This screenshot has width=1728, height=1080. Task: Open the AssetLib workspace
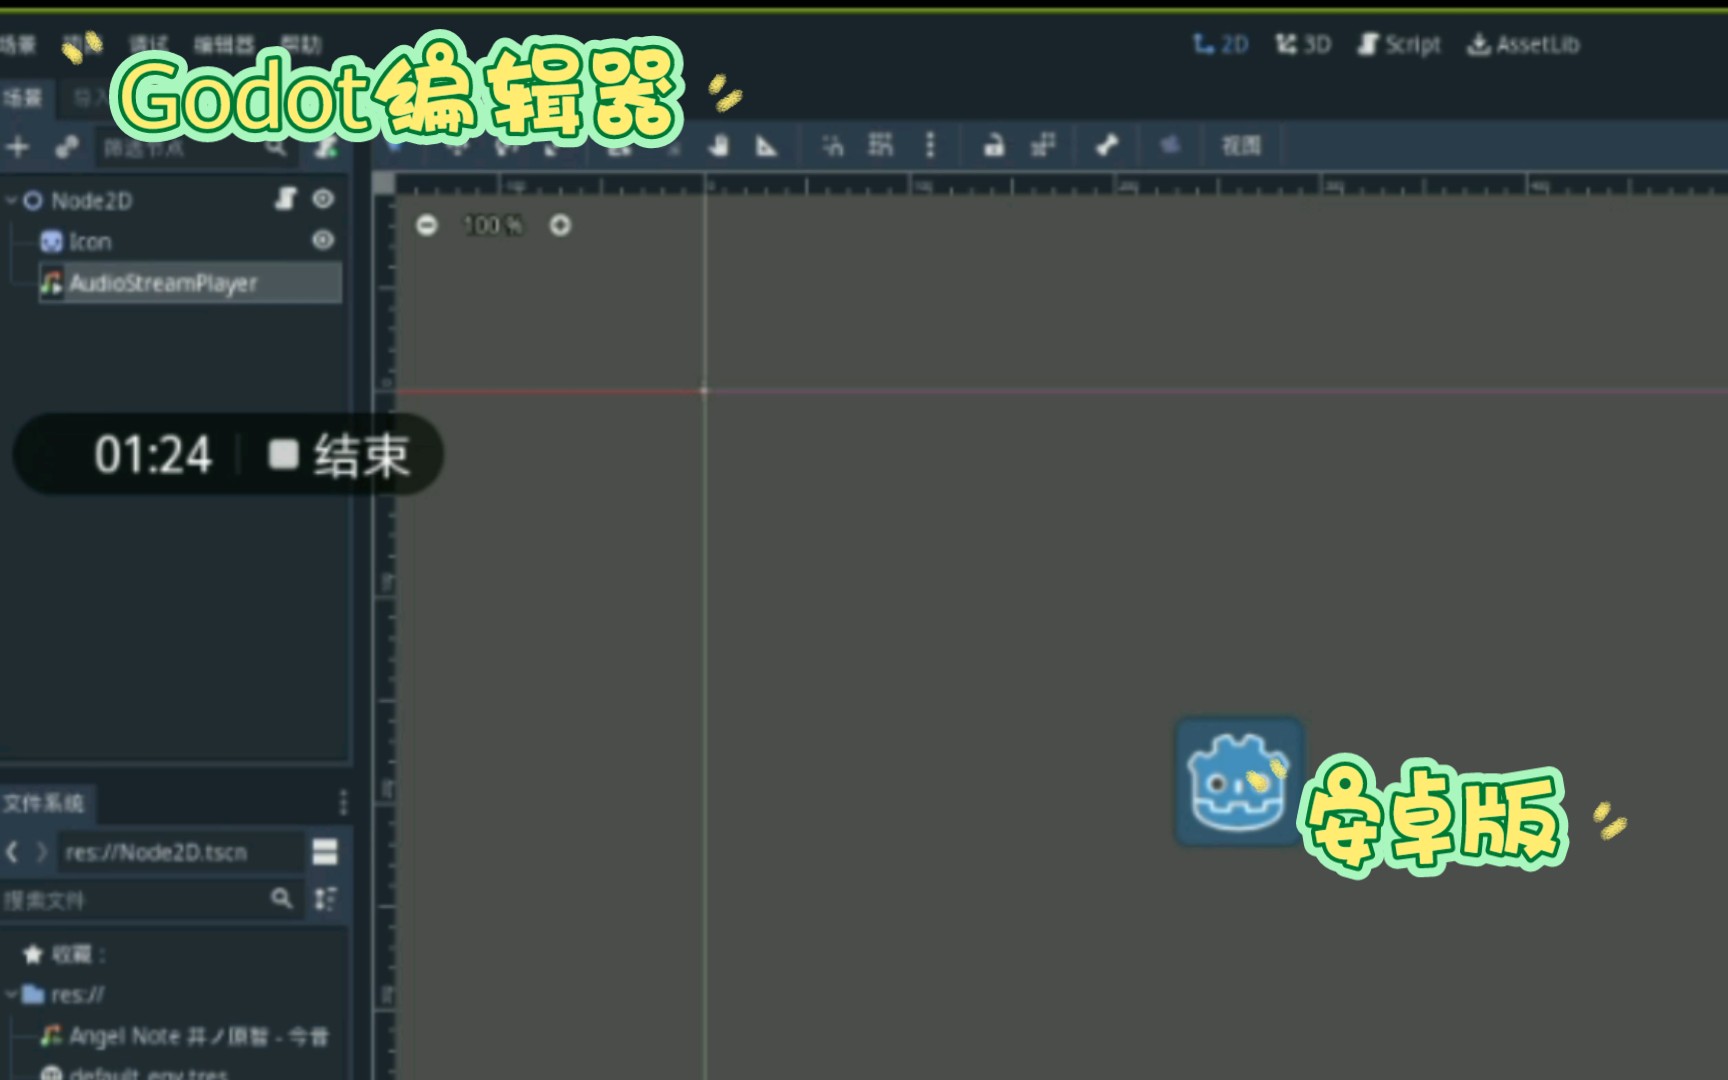pyautogui.click(x=1523, y=44)
